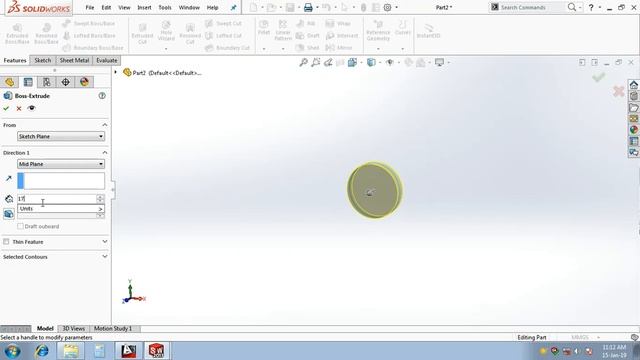The height and width of the screenshot is (360, 640).
Task: Expand the Thin Feature section
Action: point(105,242)
